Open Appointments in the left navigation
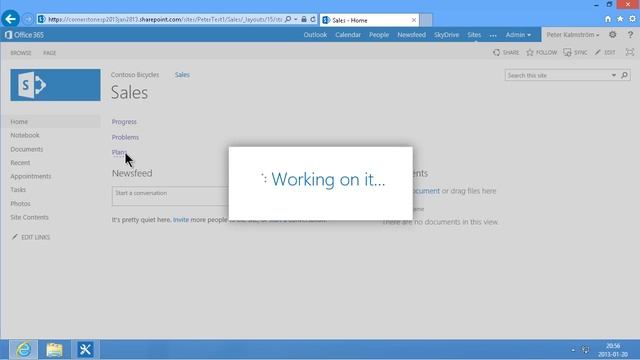Viewport: 640px width, 360px height. pyautogui.click(x=31, y=176)
